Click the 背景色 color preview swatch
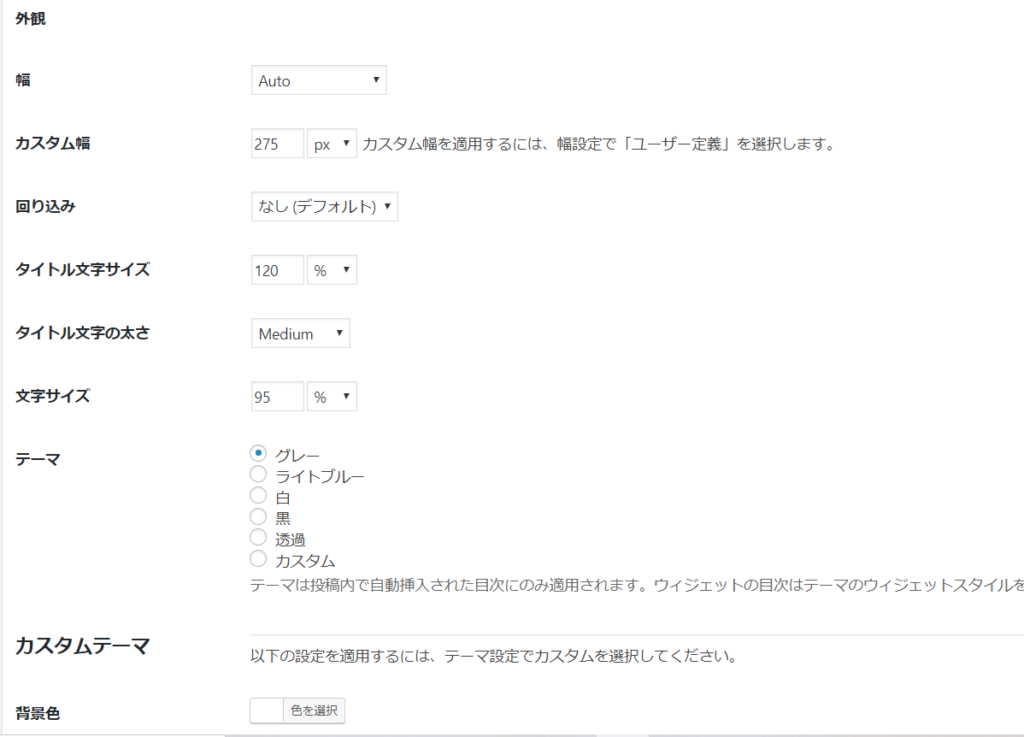 pyautogui.click(x=268, y=711)
